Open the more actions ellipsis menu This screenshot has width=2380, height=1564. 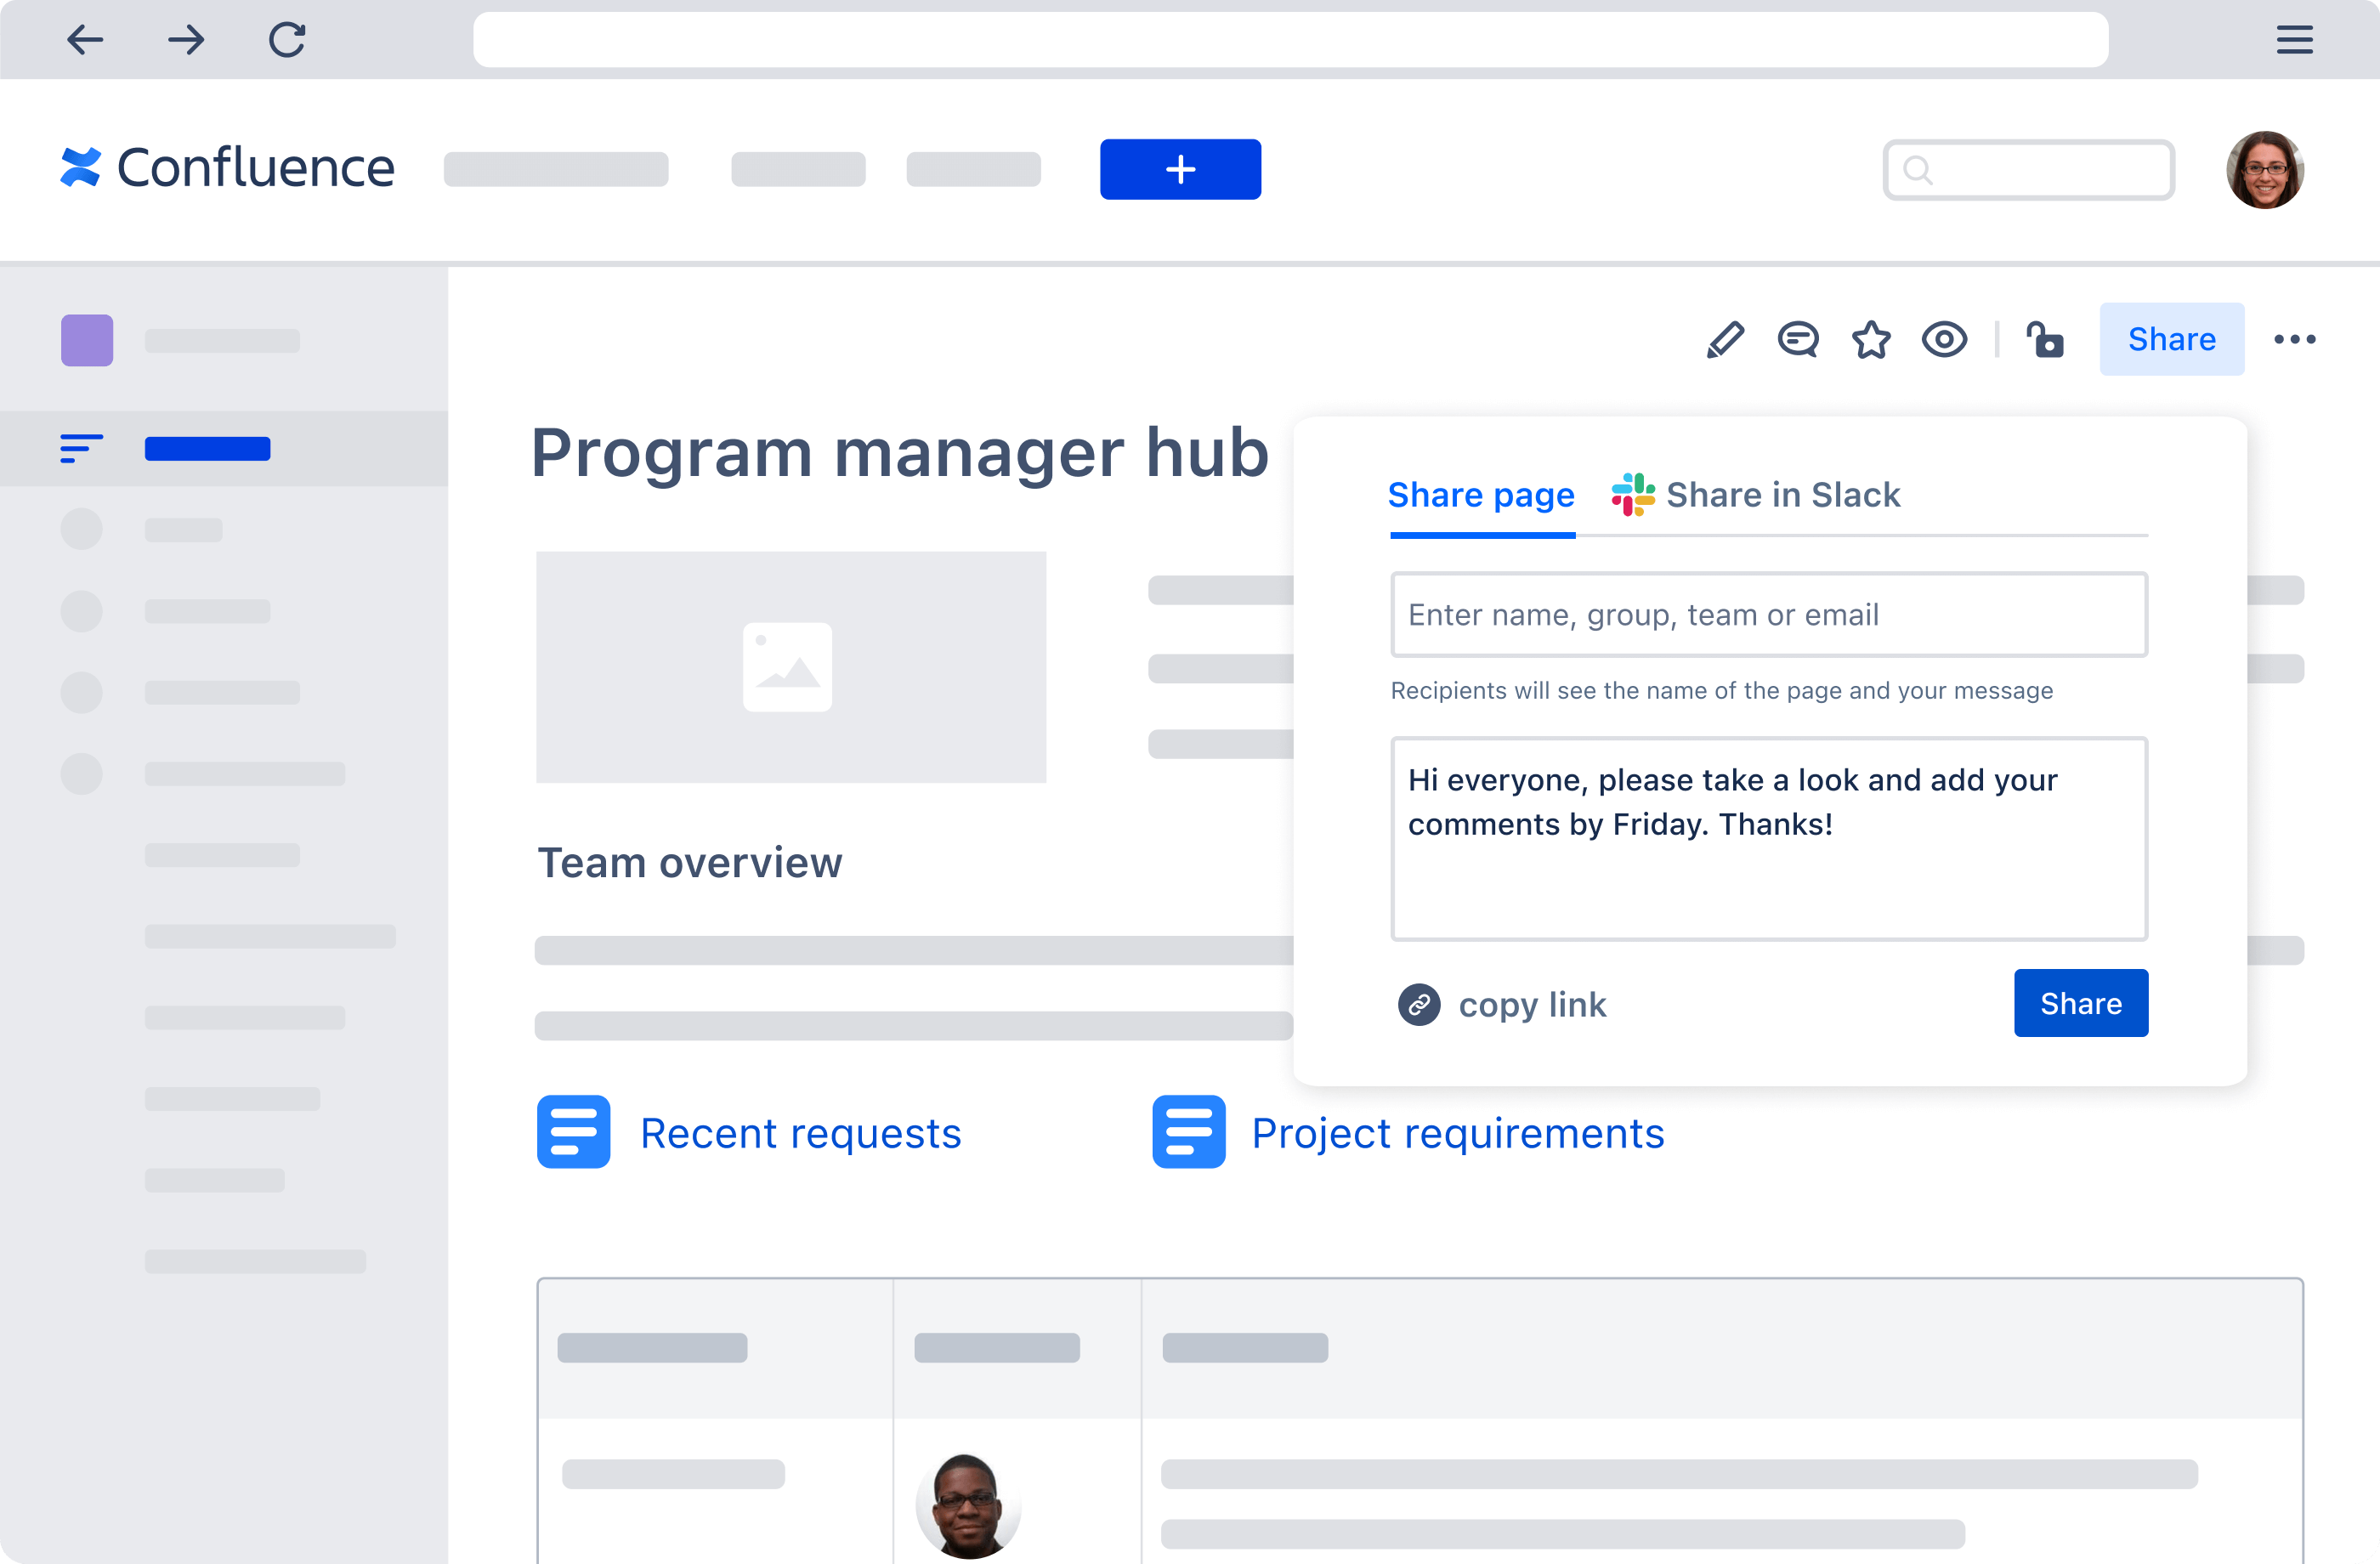tap(2294, 339)
